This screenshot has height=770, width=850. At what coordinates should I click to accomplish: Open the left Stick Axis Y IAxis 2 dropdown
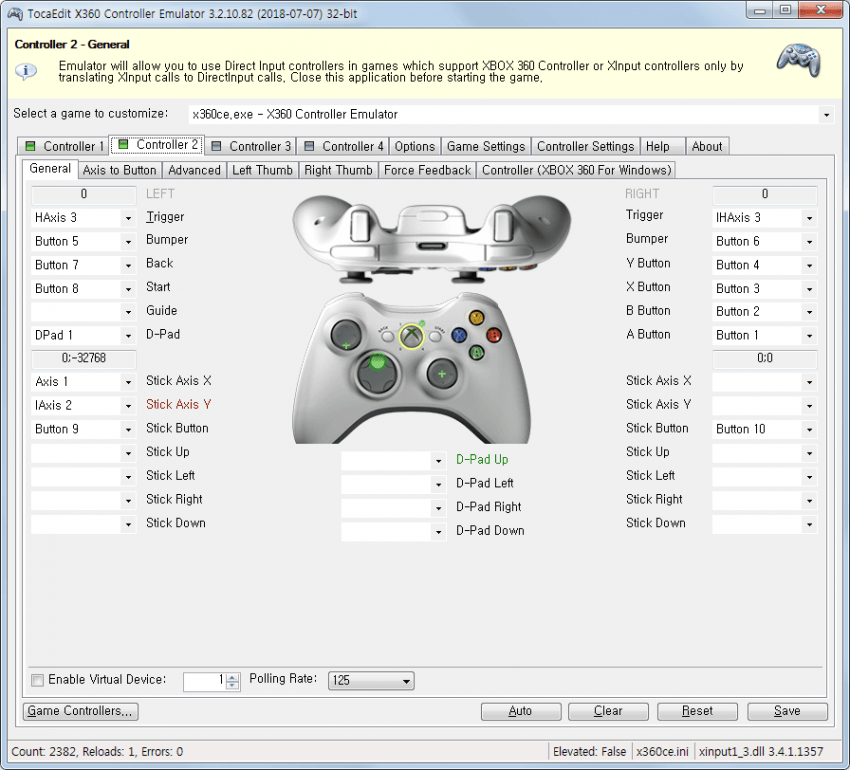click(128, 406)
